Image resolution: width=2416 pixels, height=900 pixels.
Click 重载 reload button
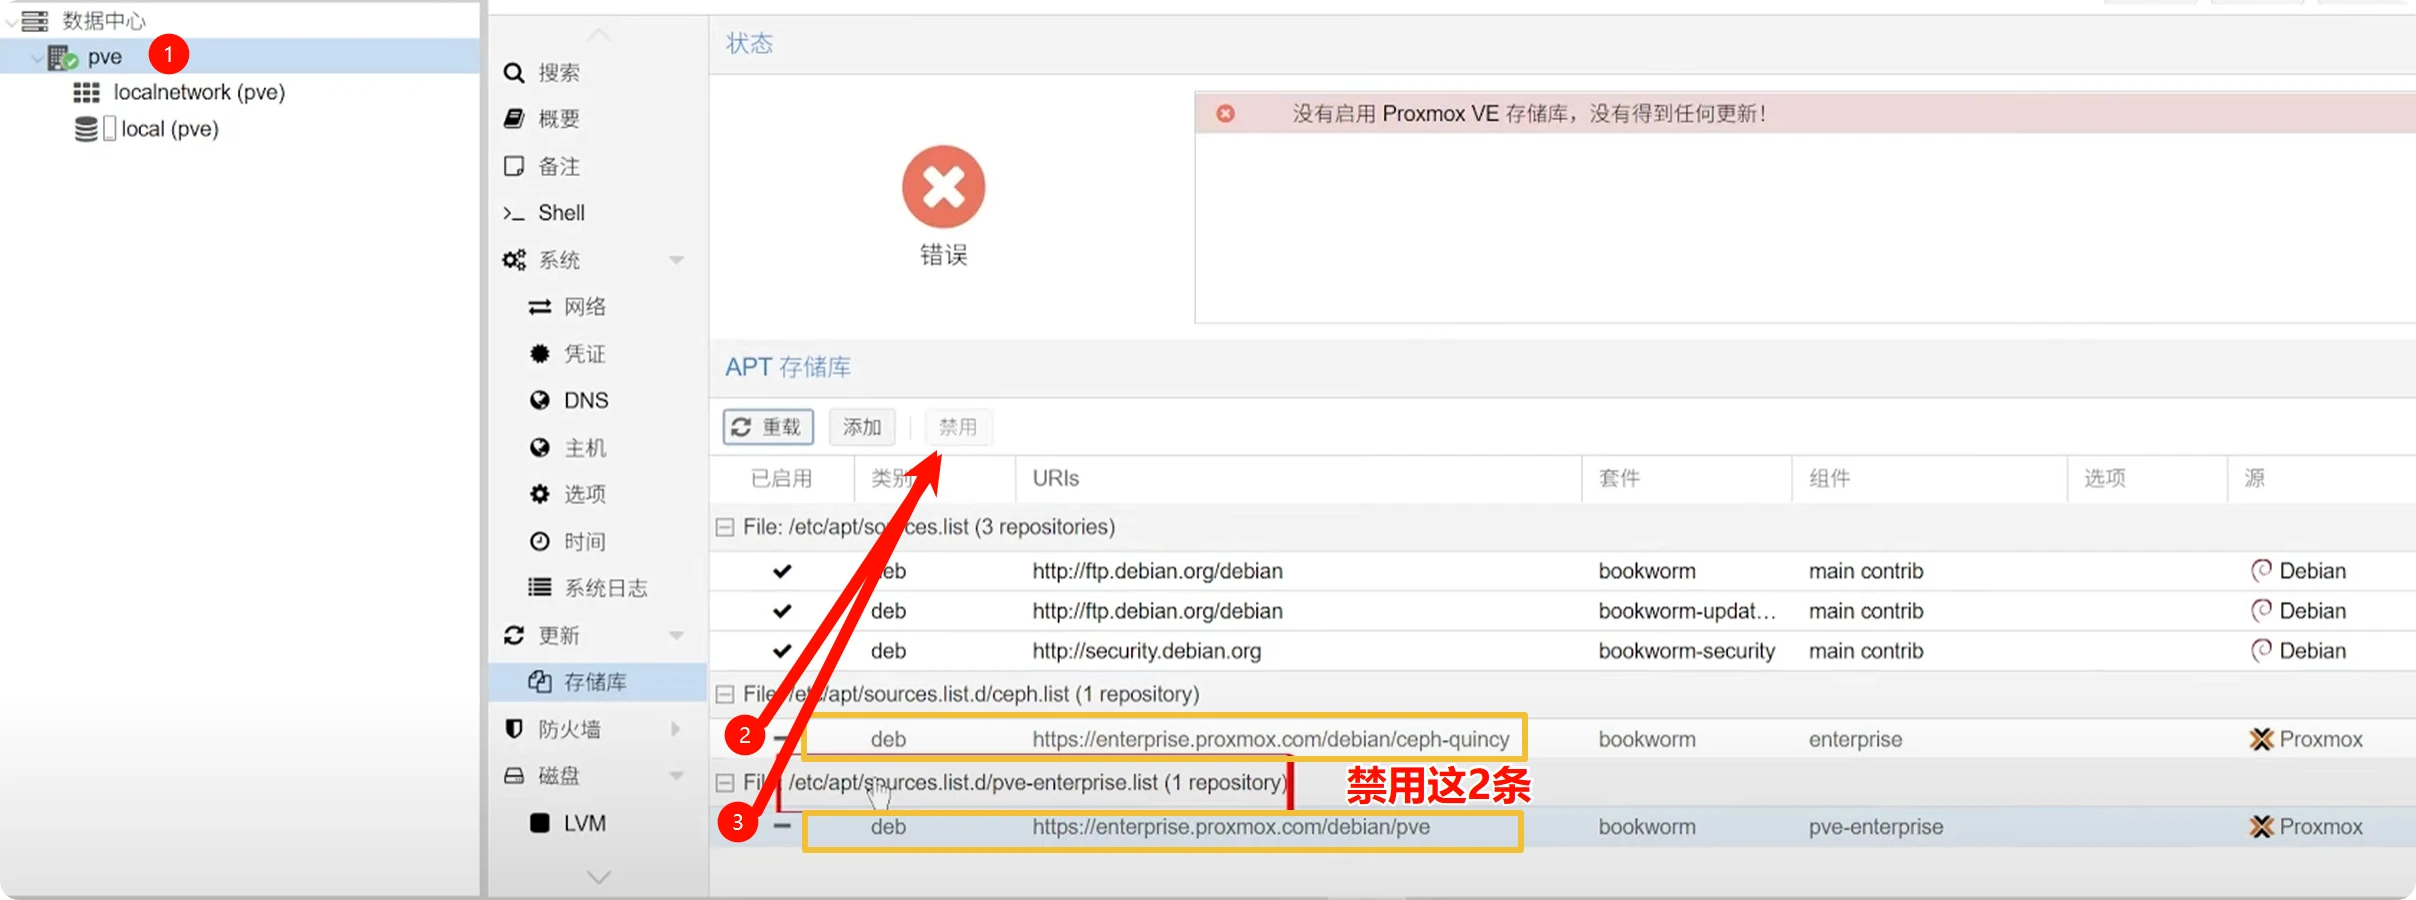[768, 427]
